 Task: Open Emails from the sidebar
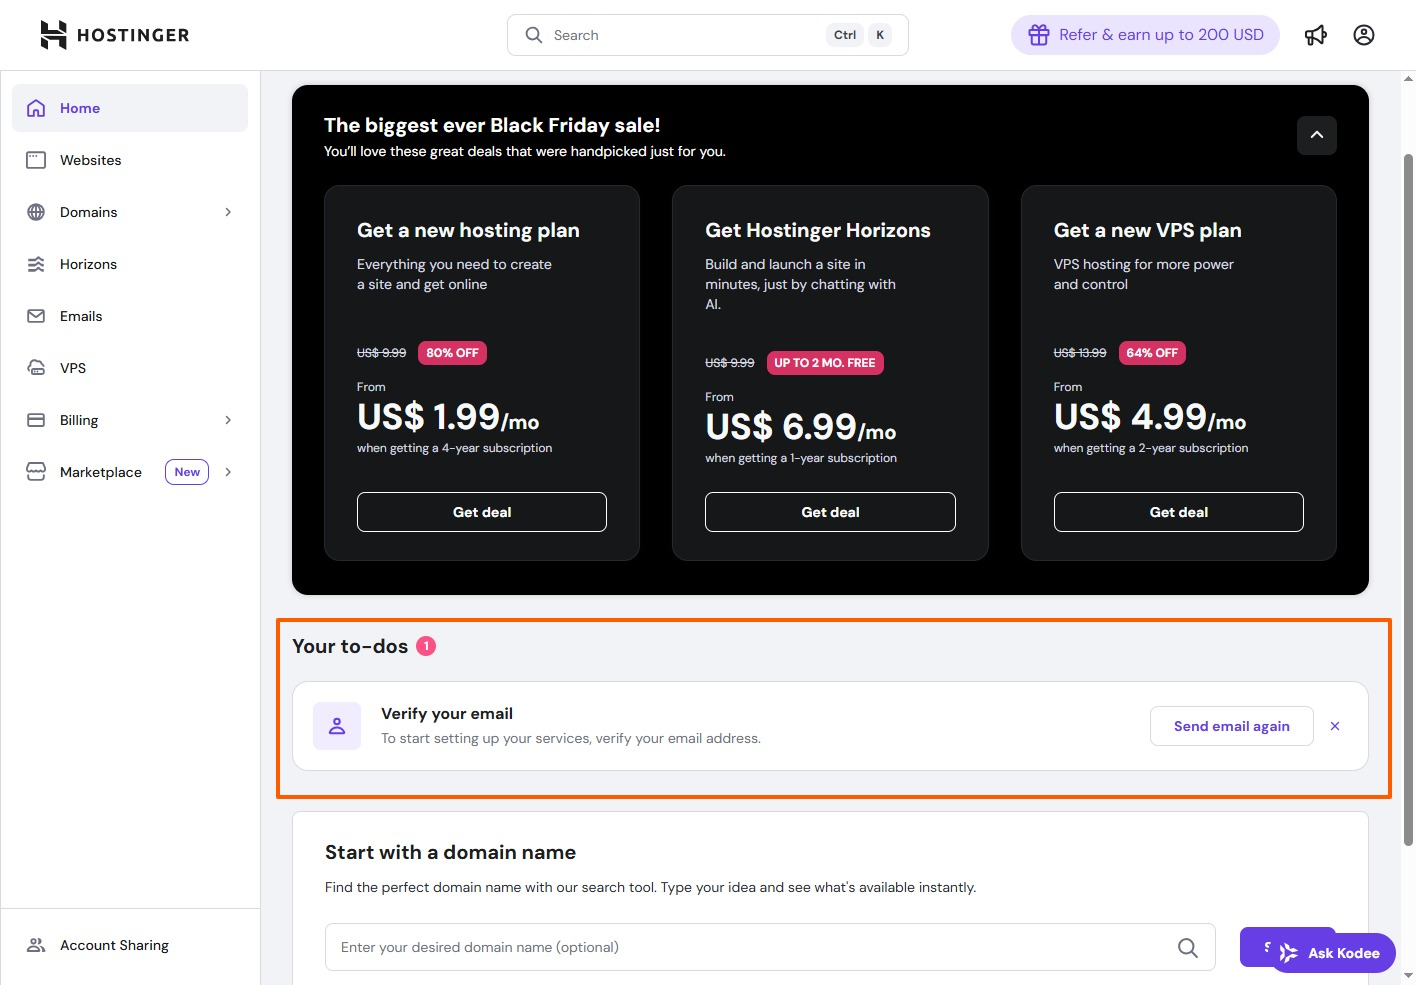[x=81, y=316]
